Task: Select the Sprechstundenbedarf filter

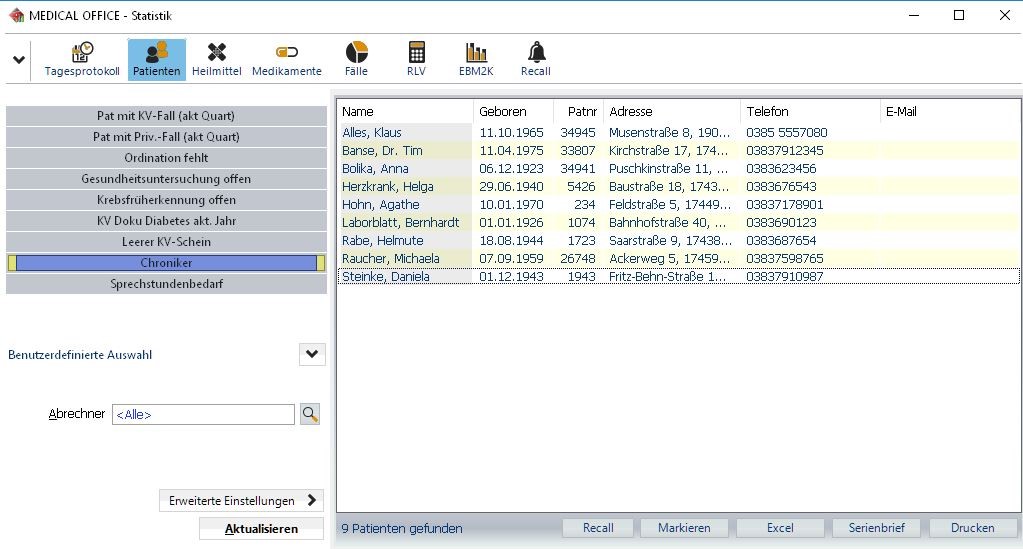Action: pyautogui.click(x=166, y=284)
